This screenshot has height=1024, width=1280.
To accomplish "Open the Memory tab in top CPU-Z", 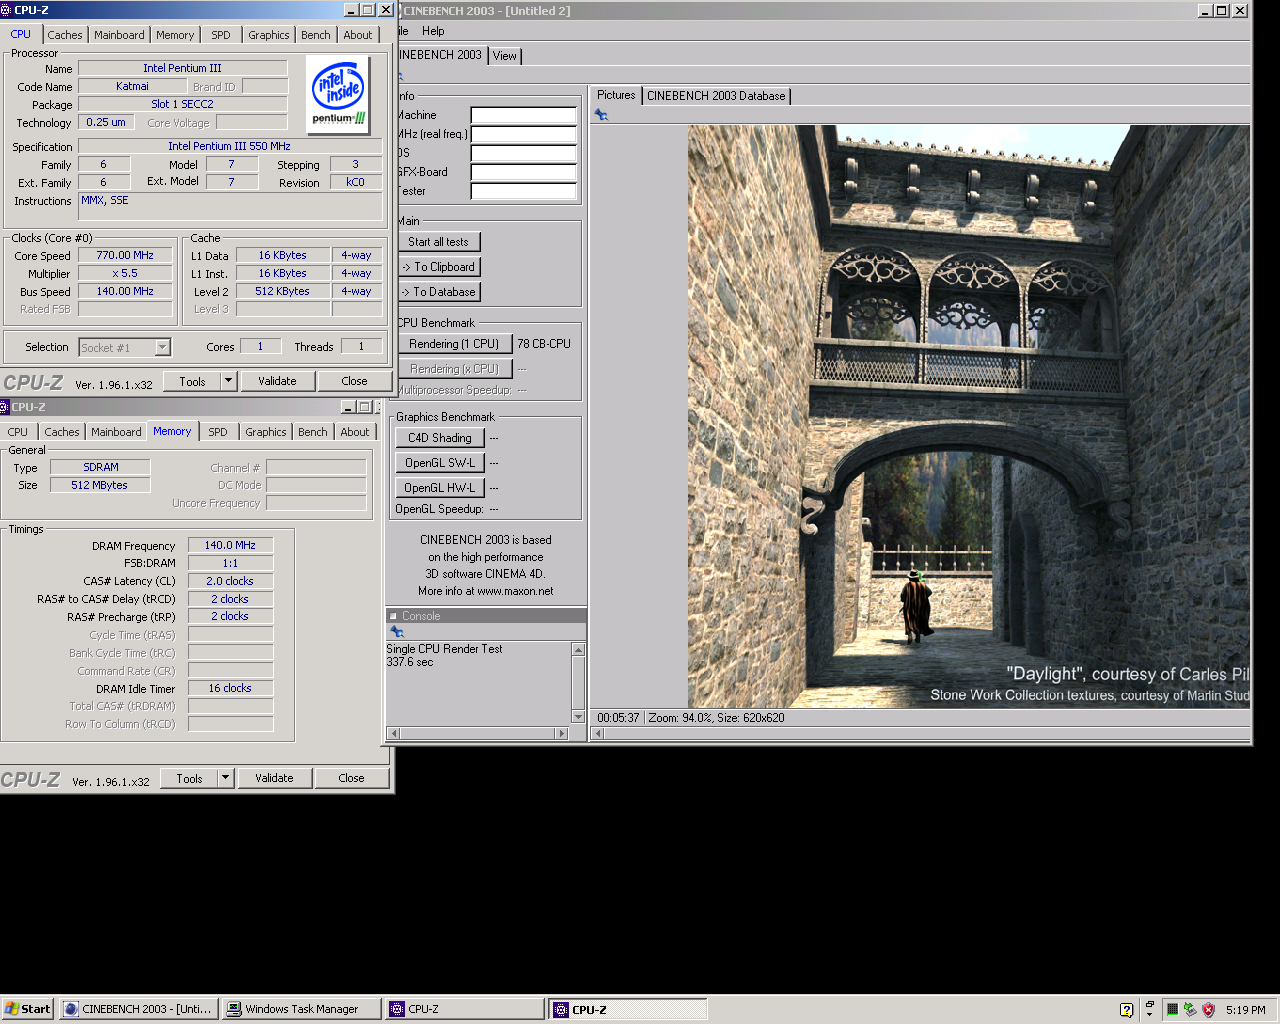I will pyautogui.click(x=175, y=35).
